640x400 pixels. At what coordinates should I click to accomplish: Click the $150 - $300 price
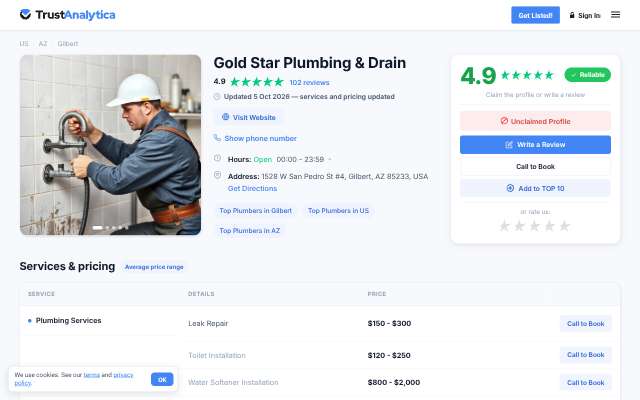point(389,323)
